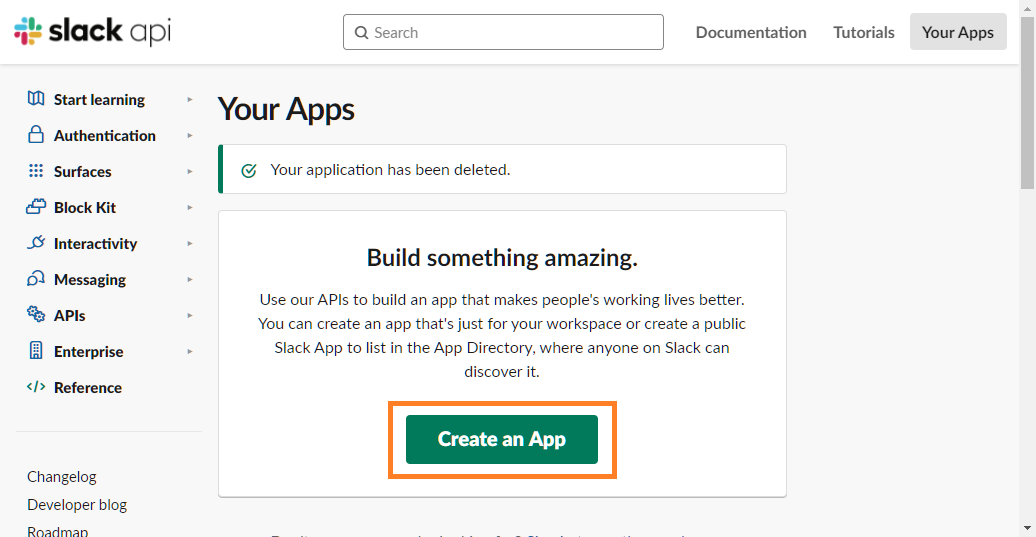
Task: Click the Start learning book icon
Action: [x=36, y=99]
